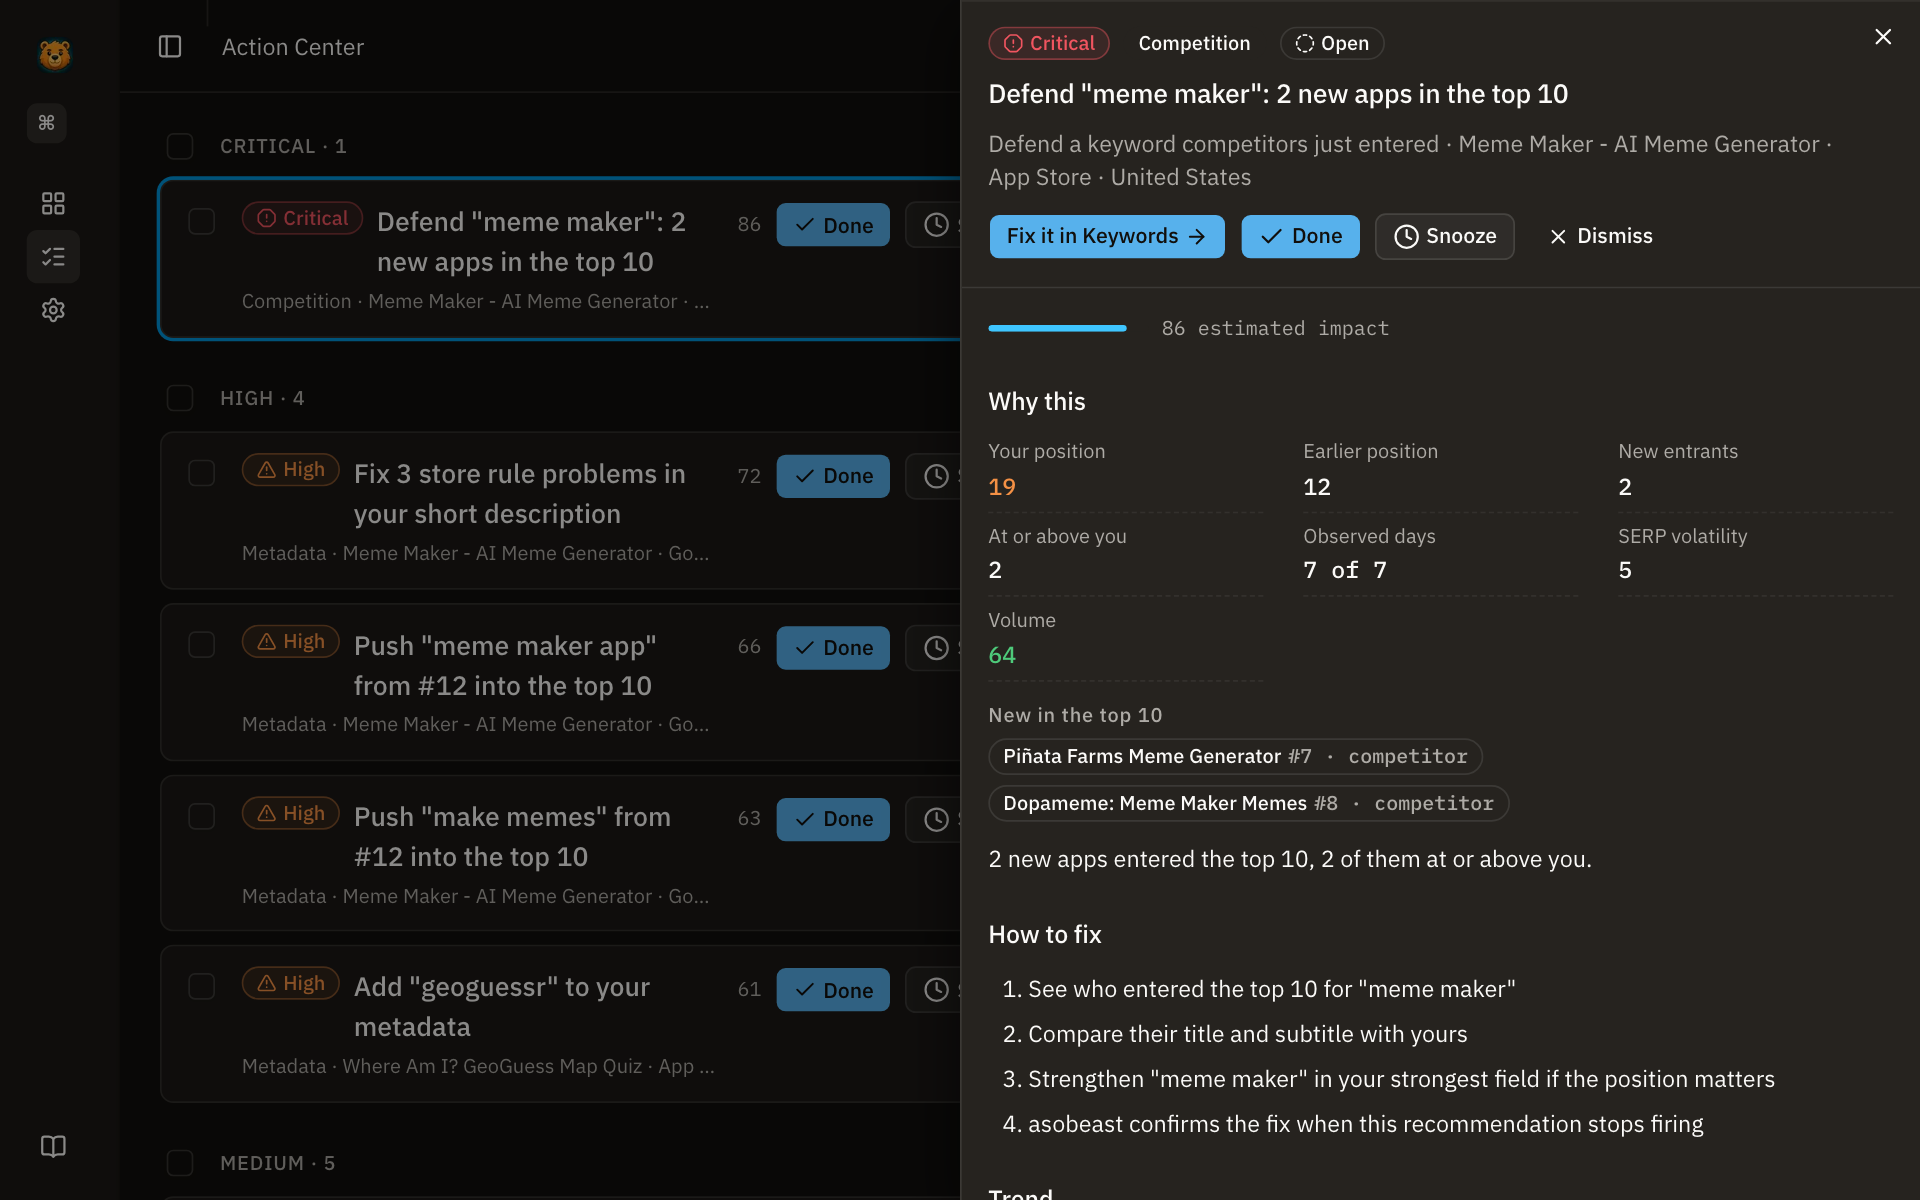Check the CRITICAL group checkbox
The width and height of the screenshot is (1920, 1200).
pos(180,146)
